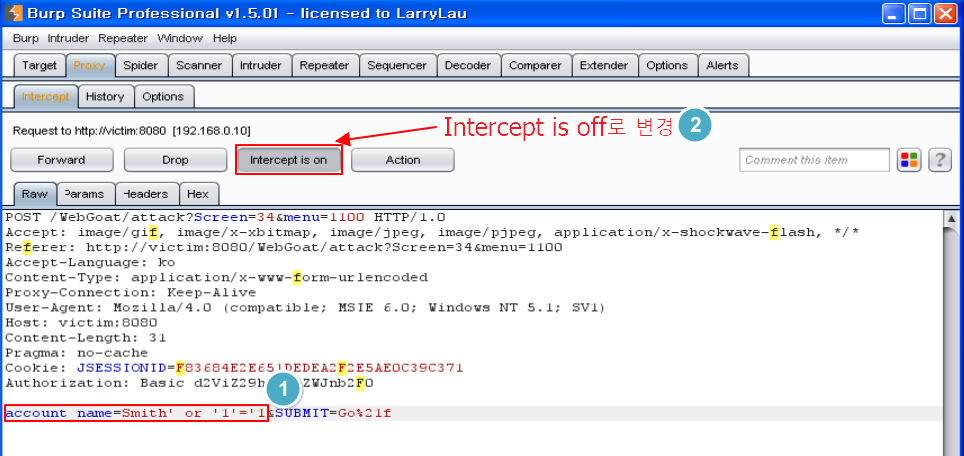Click the help question mark icon
The image size is (964, 456).
pos(939,160)
